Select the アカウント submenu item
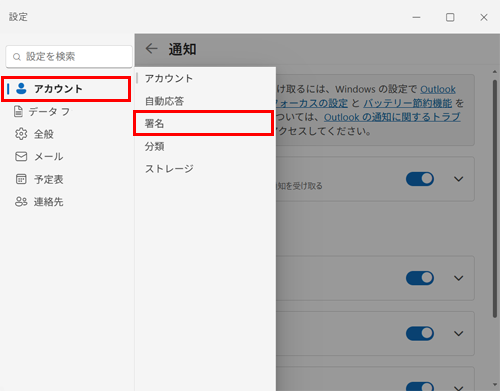 tap(205, 78)
